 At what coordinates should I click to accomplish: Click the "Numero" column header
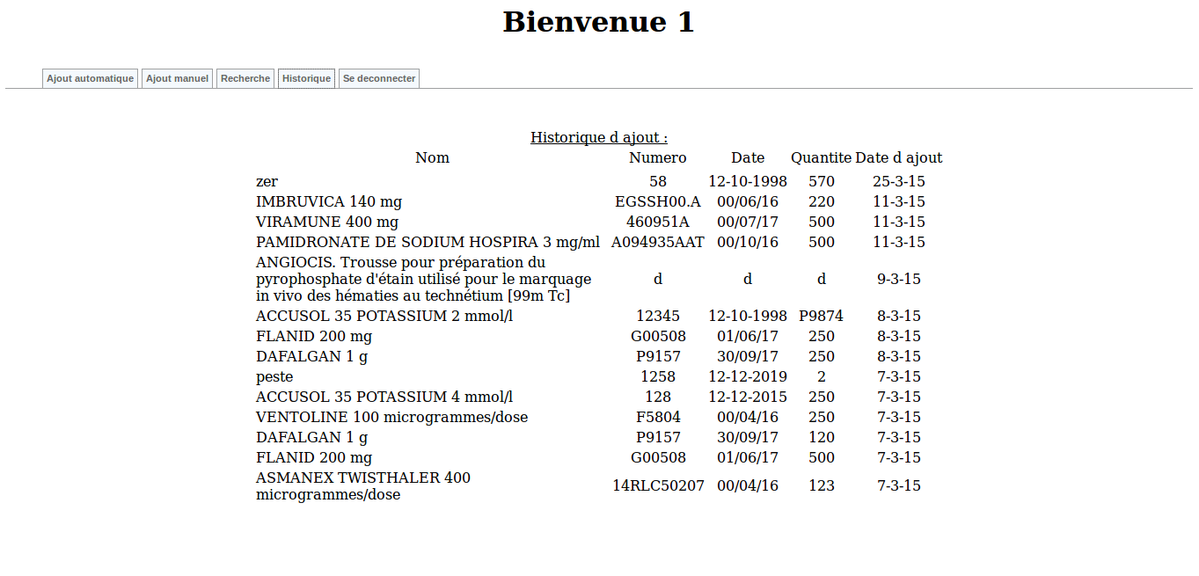point(657,157)
